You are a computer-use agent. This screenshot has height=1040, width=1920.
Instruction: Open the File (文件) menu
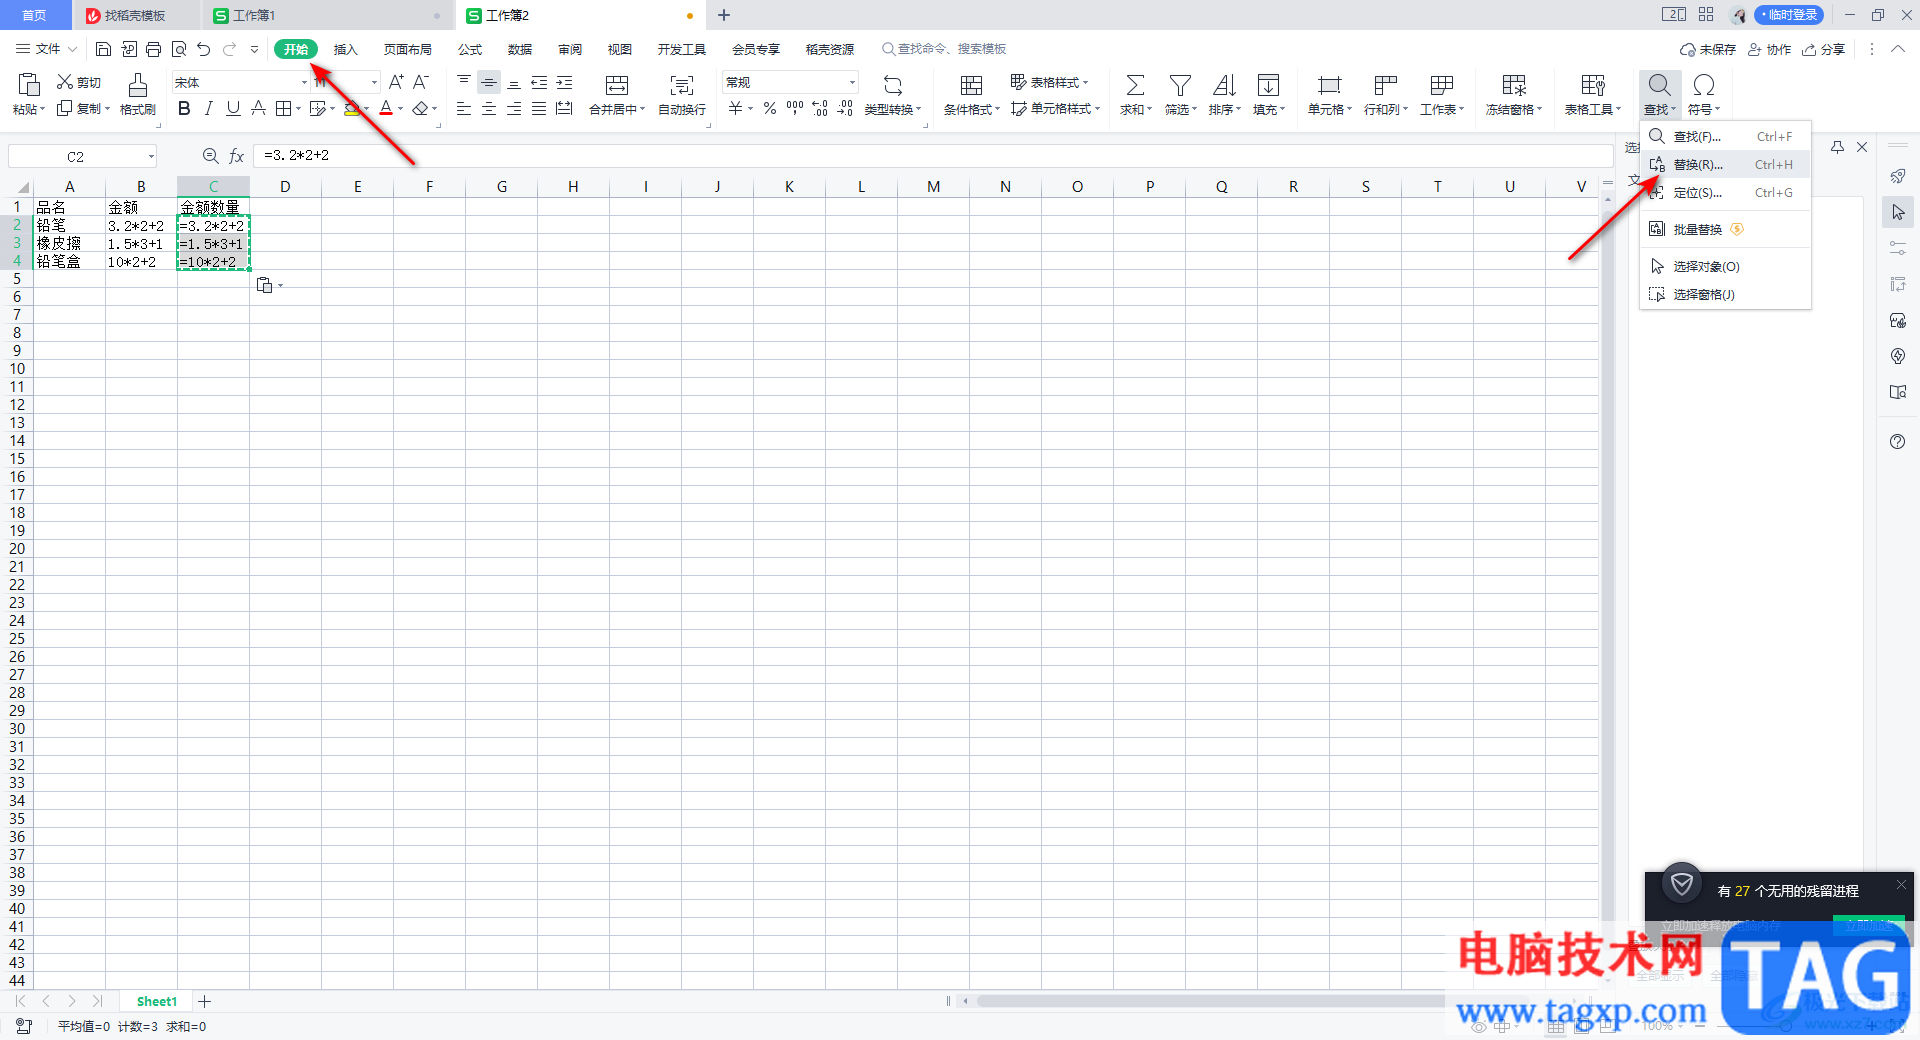coord(47,49)
